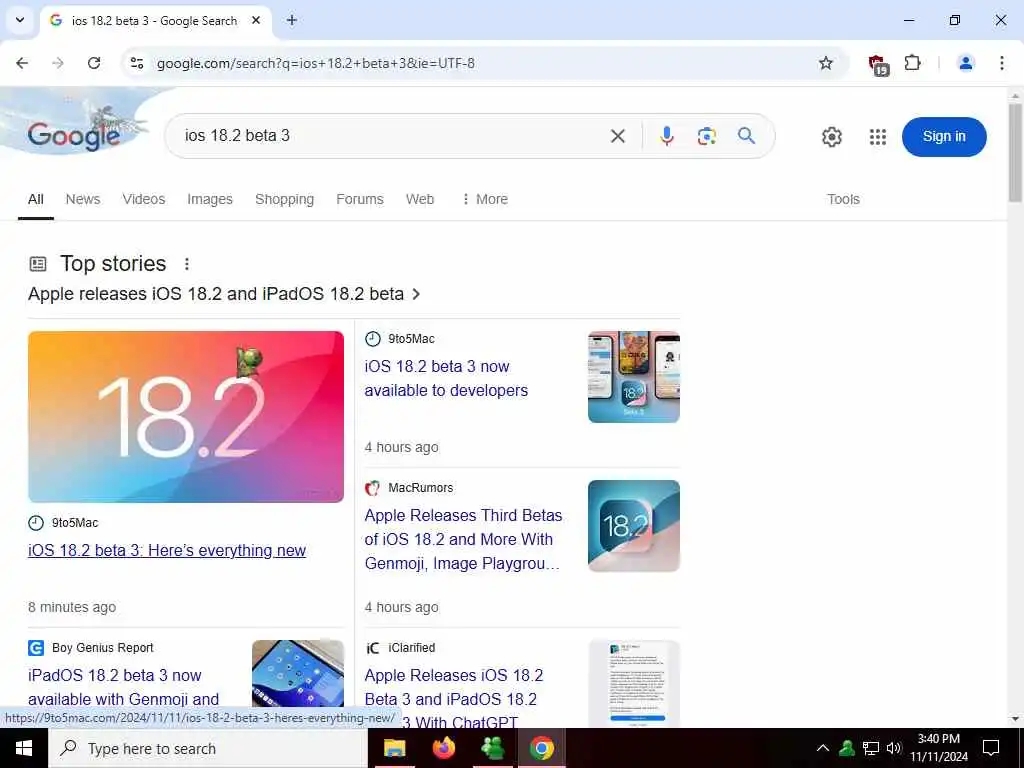This screenshot has width=1024, height=768.
Task: Open a new browser tab
Action: [292, 20]
